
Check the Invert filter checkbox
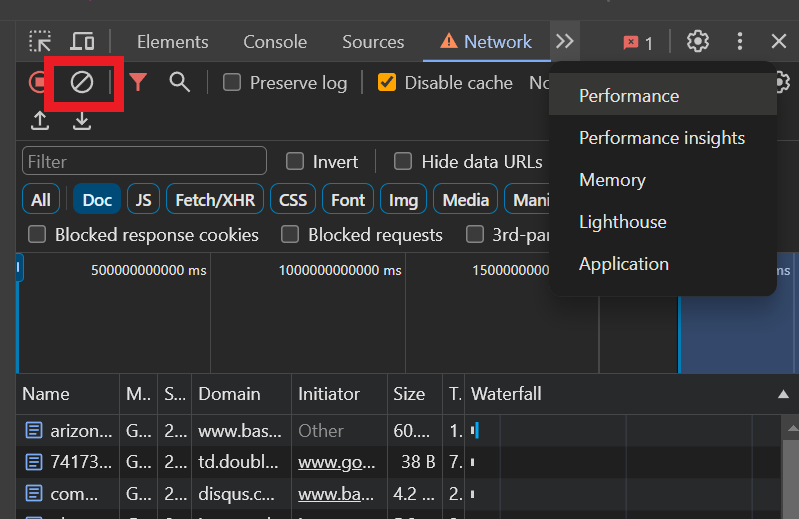295,161
